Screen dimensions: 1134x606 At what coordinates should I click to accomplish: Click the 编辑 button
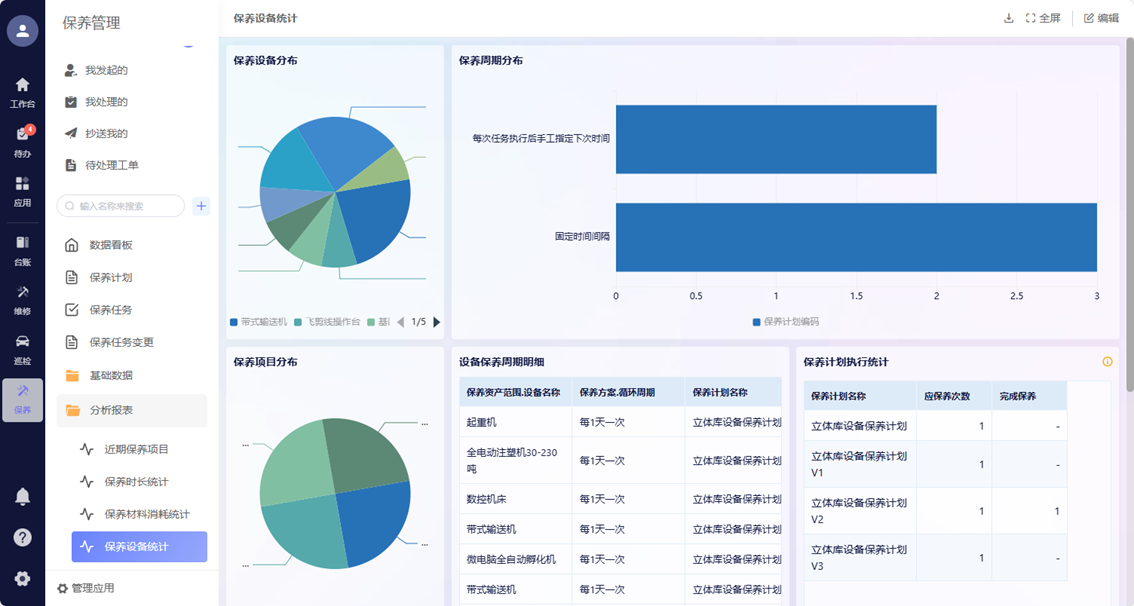tap(1101, 18)
